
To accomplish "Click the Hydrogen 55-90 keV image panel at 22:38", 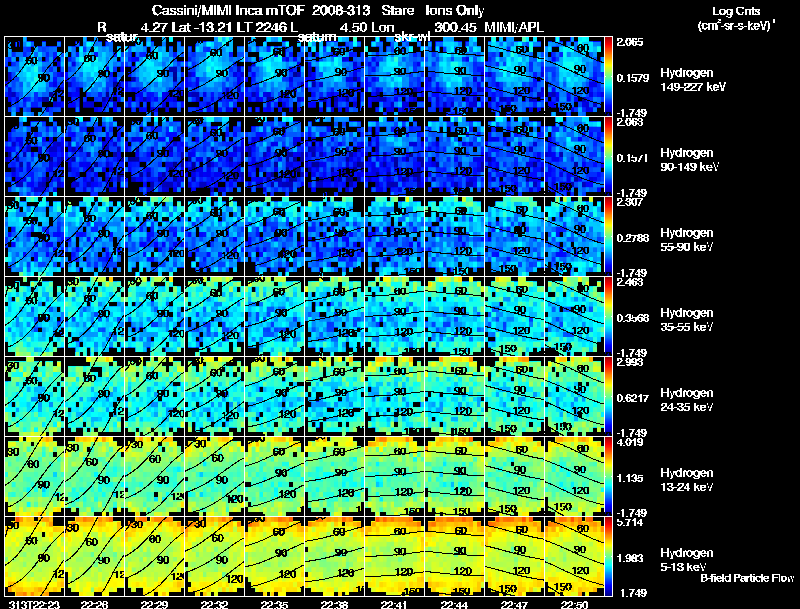I will (x=335, y=236).
